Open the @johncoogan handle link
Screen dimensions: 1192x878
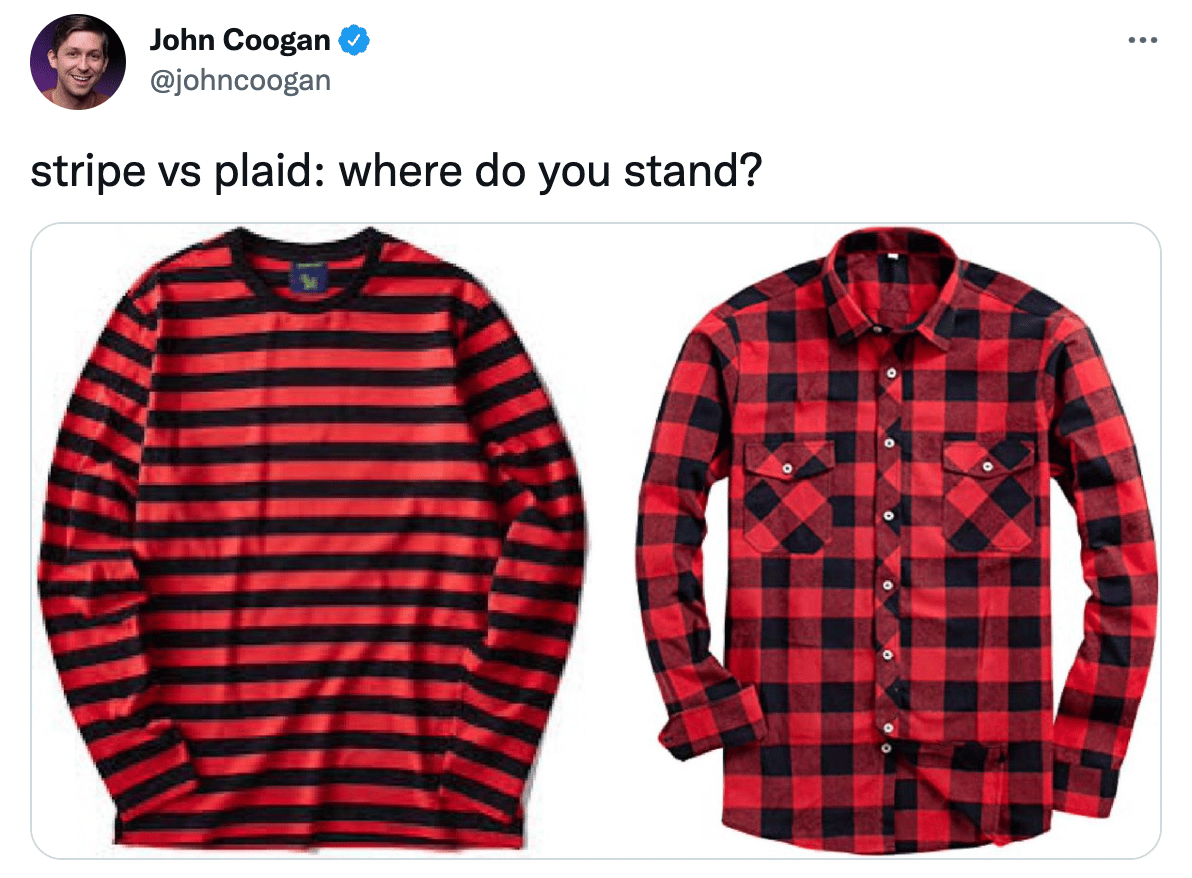tap(240, 81)
